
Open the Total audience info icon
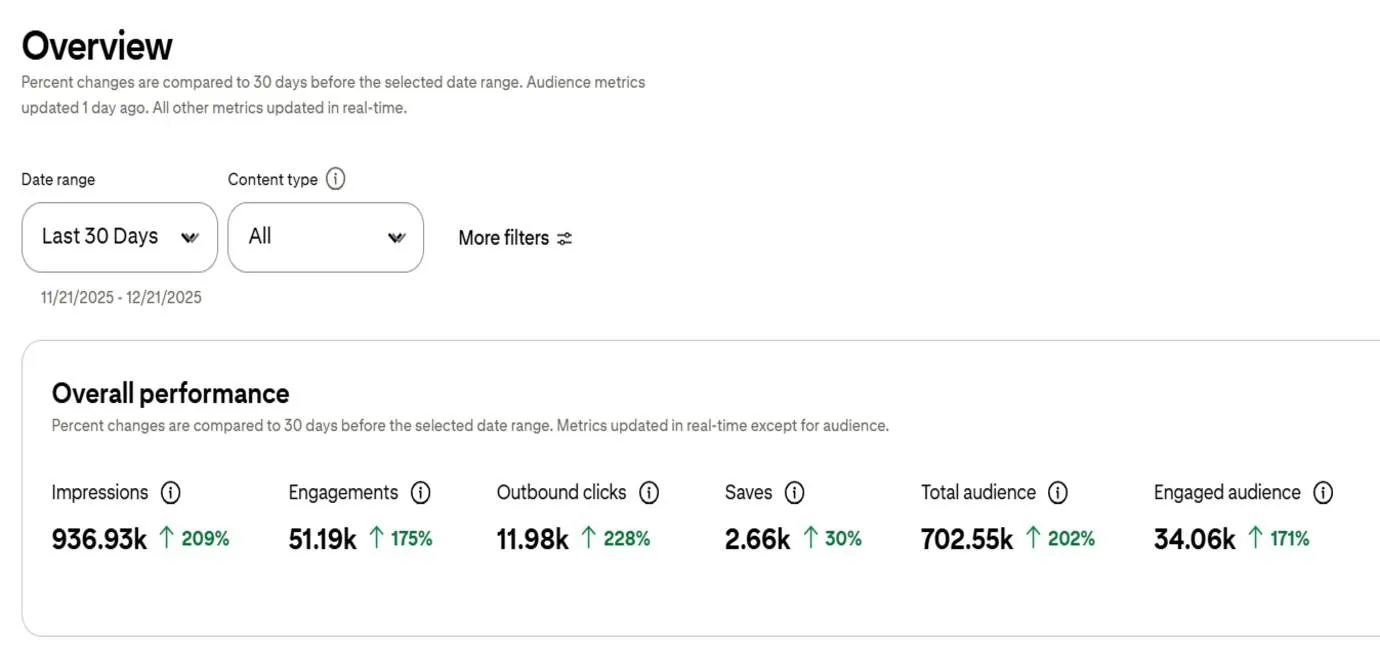click(x=1058, y=493)
